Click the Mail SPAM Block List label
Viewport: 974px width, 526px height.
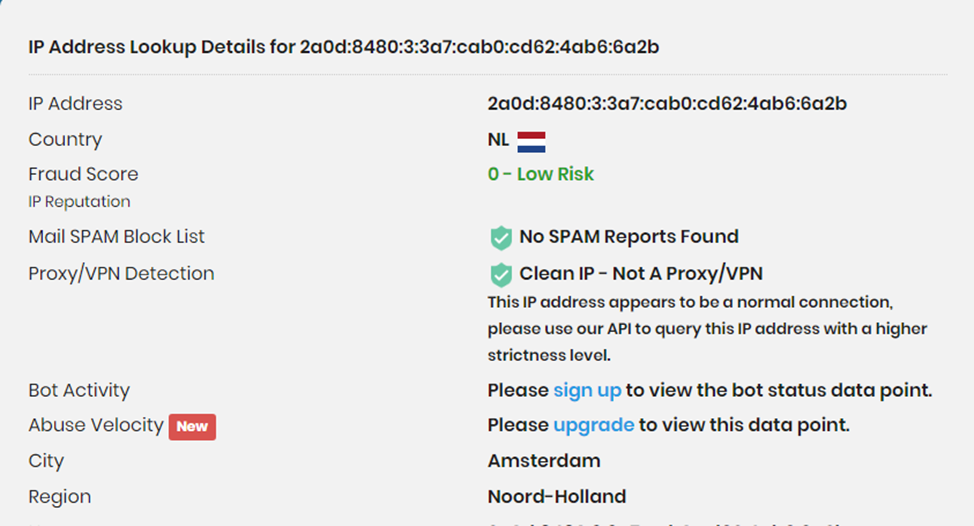(116, 237)
